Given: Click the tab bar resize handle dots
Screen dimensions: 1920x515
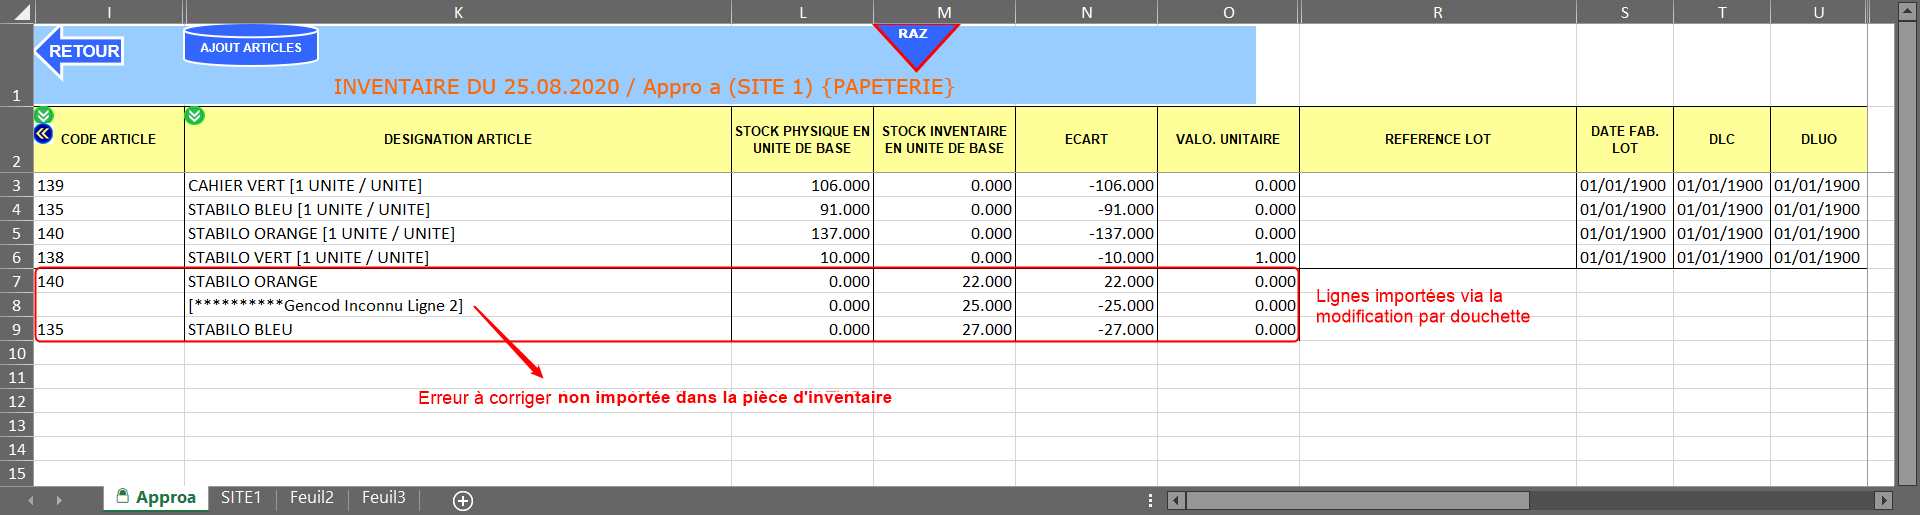Looking at the screenshot, I should 1150,500.
